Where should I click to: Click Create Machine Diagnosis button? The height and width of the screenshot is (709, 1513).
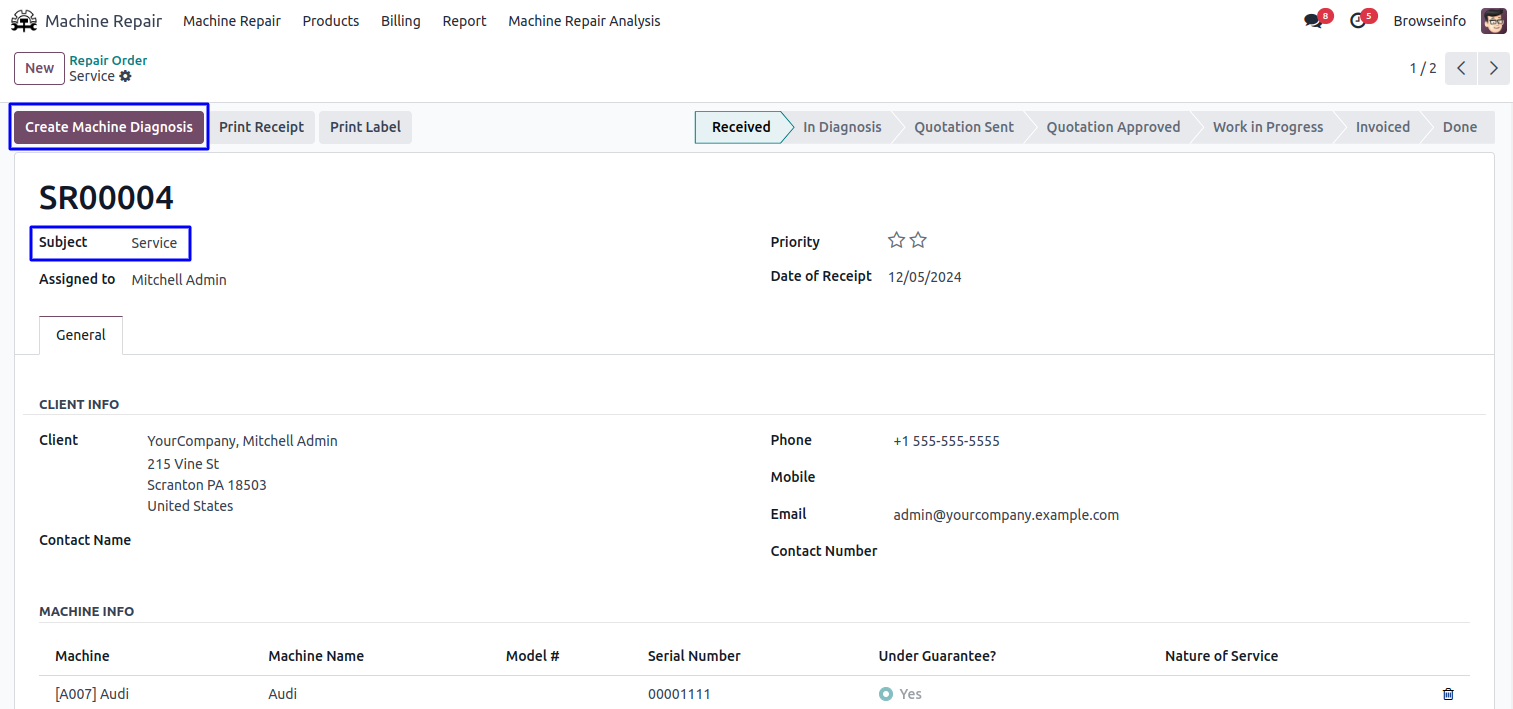point(109,127)
